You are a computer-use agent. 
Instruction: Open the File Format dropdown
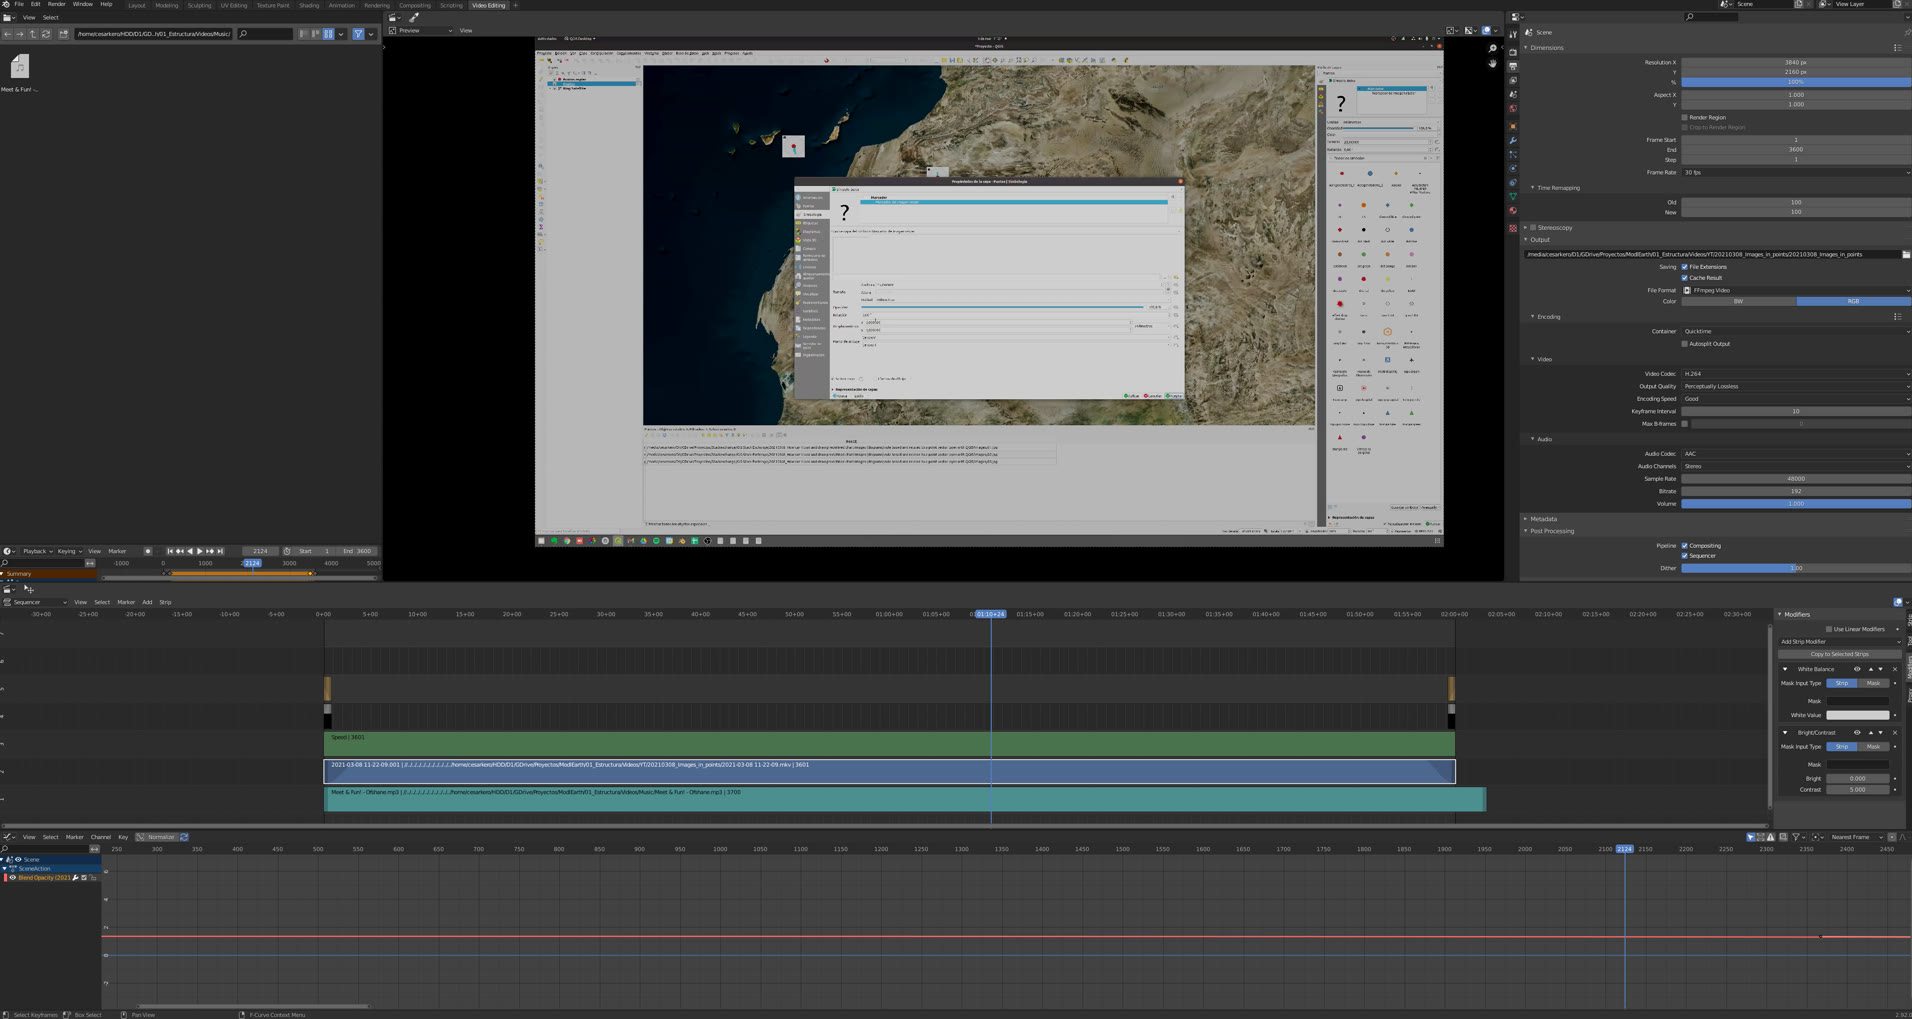pos(1796,290)
